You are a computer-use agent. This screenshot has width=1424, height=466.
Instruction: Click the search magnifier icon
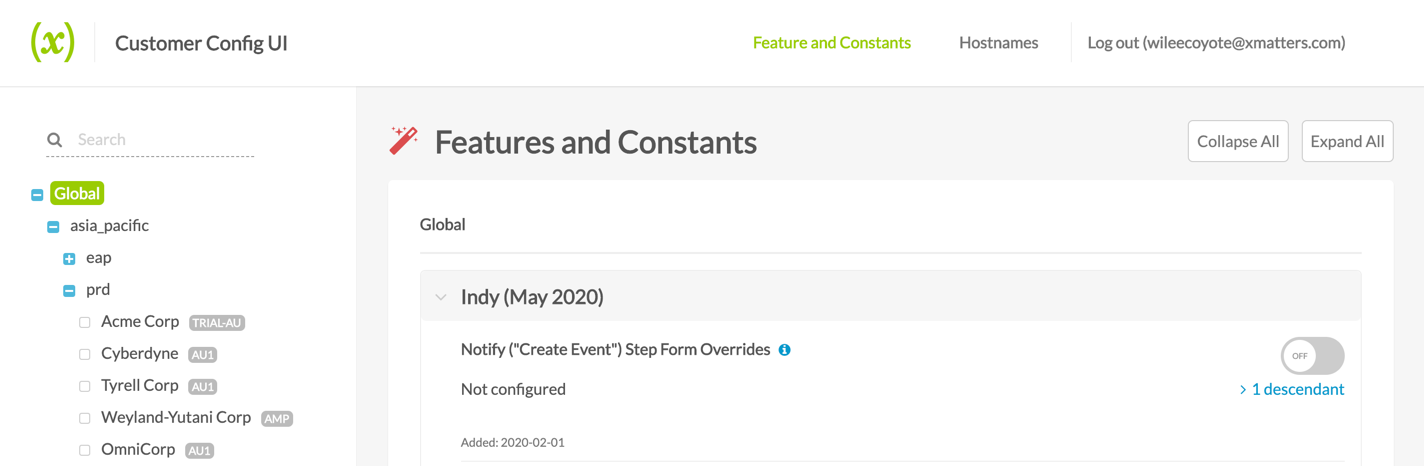55,140
